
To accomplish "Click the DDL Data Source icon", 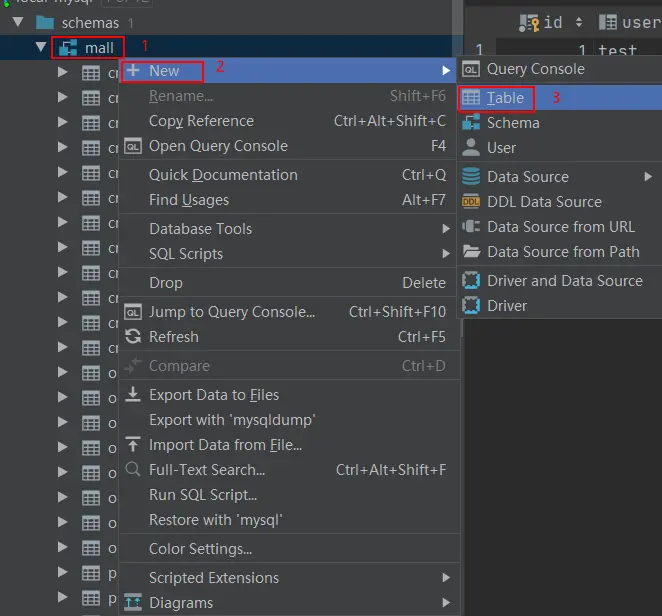I will click(x=471, y=202).
